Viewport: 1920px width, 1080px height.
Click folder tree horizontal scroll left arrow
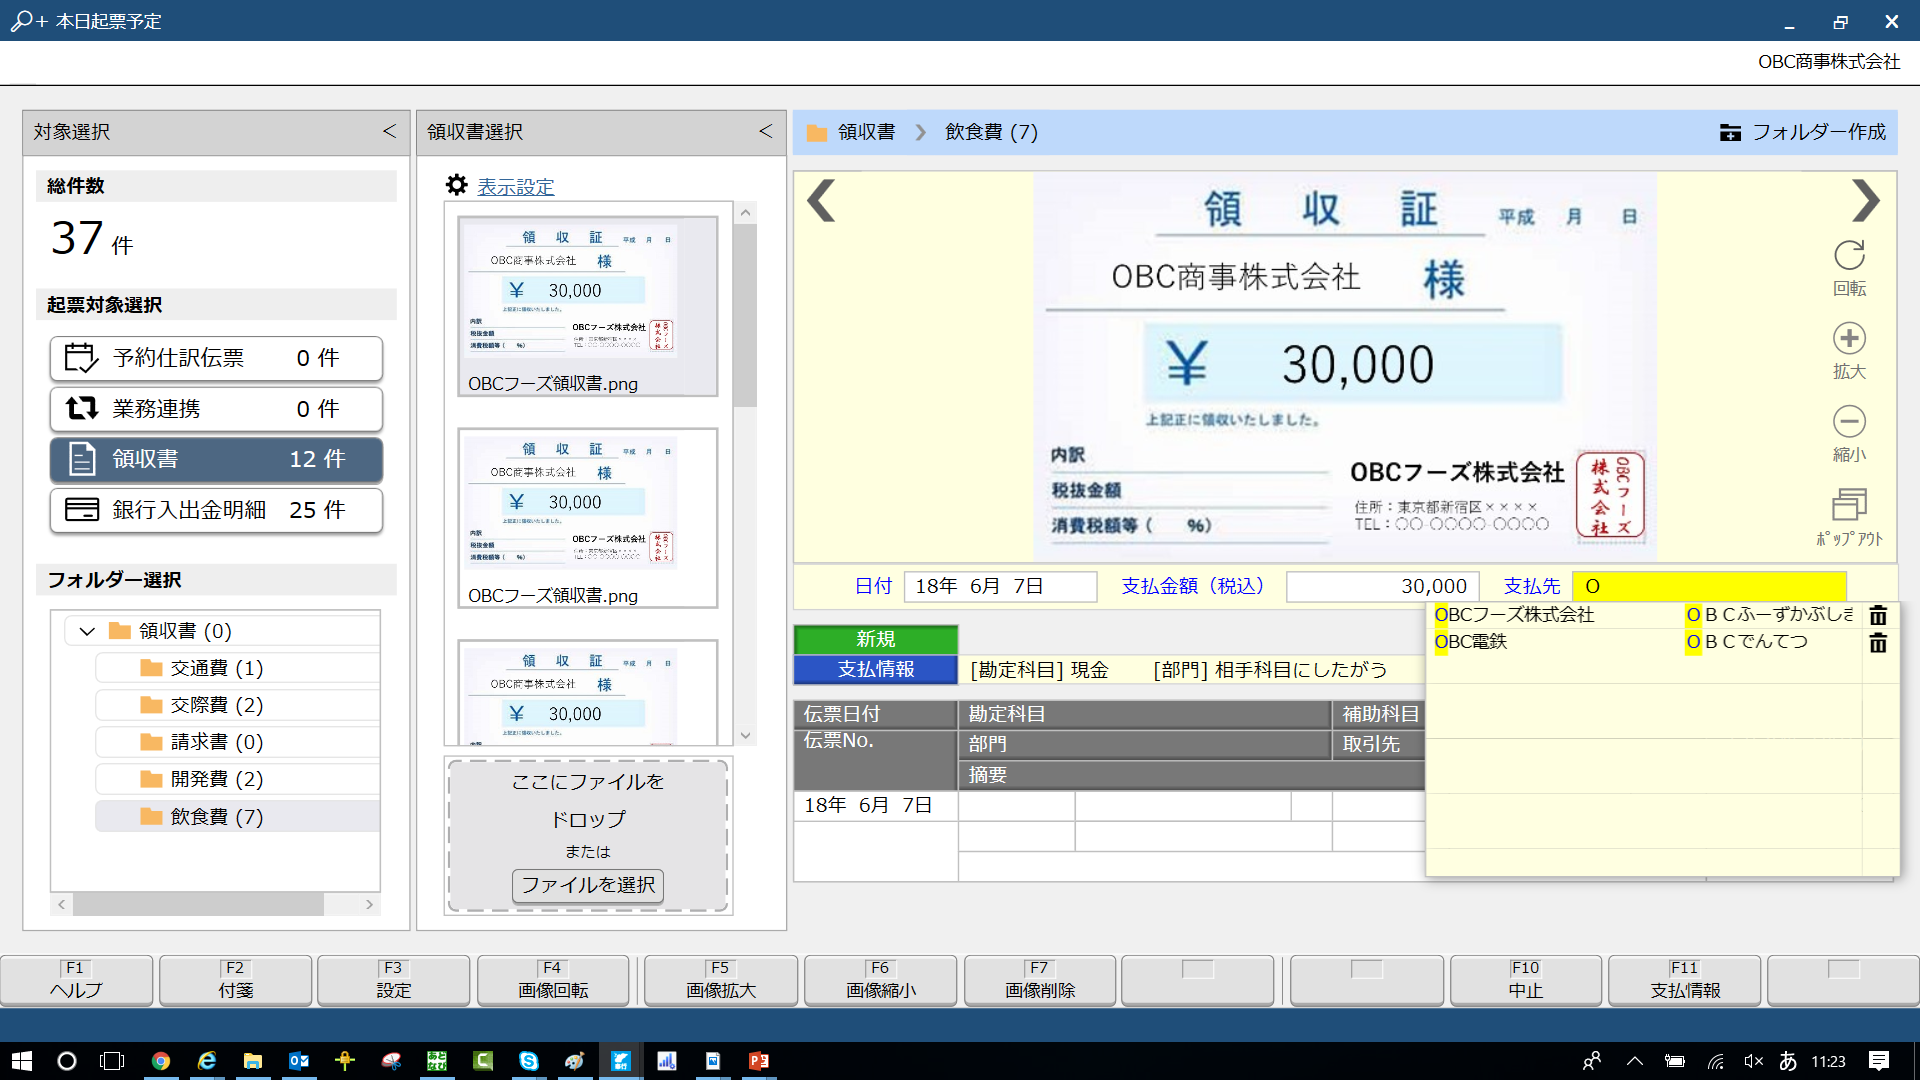(x=62, y=904)
